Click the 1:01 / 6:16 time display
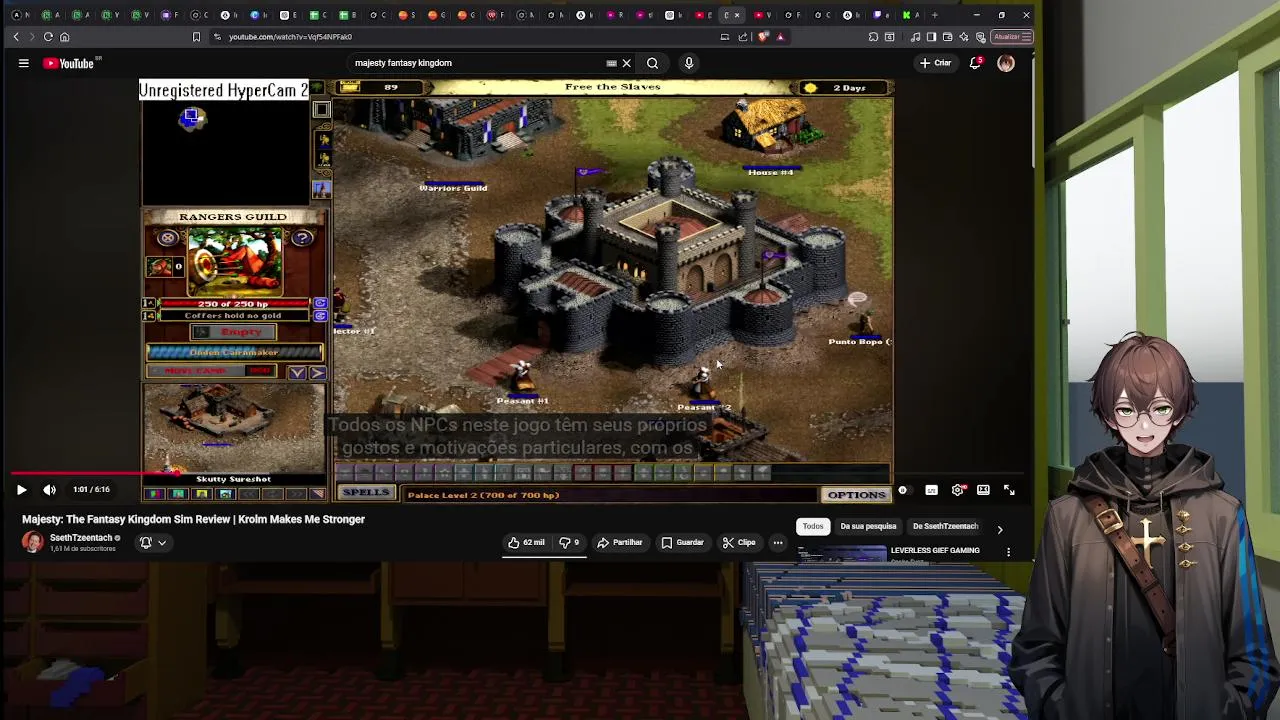Image resolution: width=1280 pixels, height=720 pixels. (x=91, y=490)
